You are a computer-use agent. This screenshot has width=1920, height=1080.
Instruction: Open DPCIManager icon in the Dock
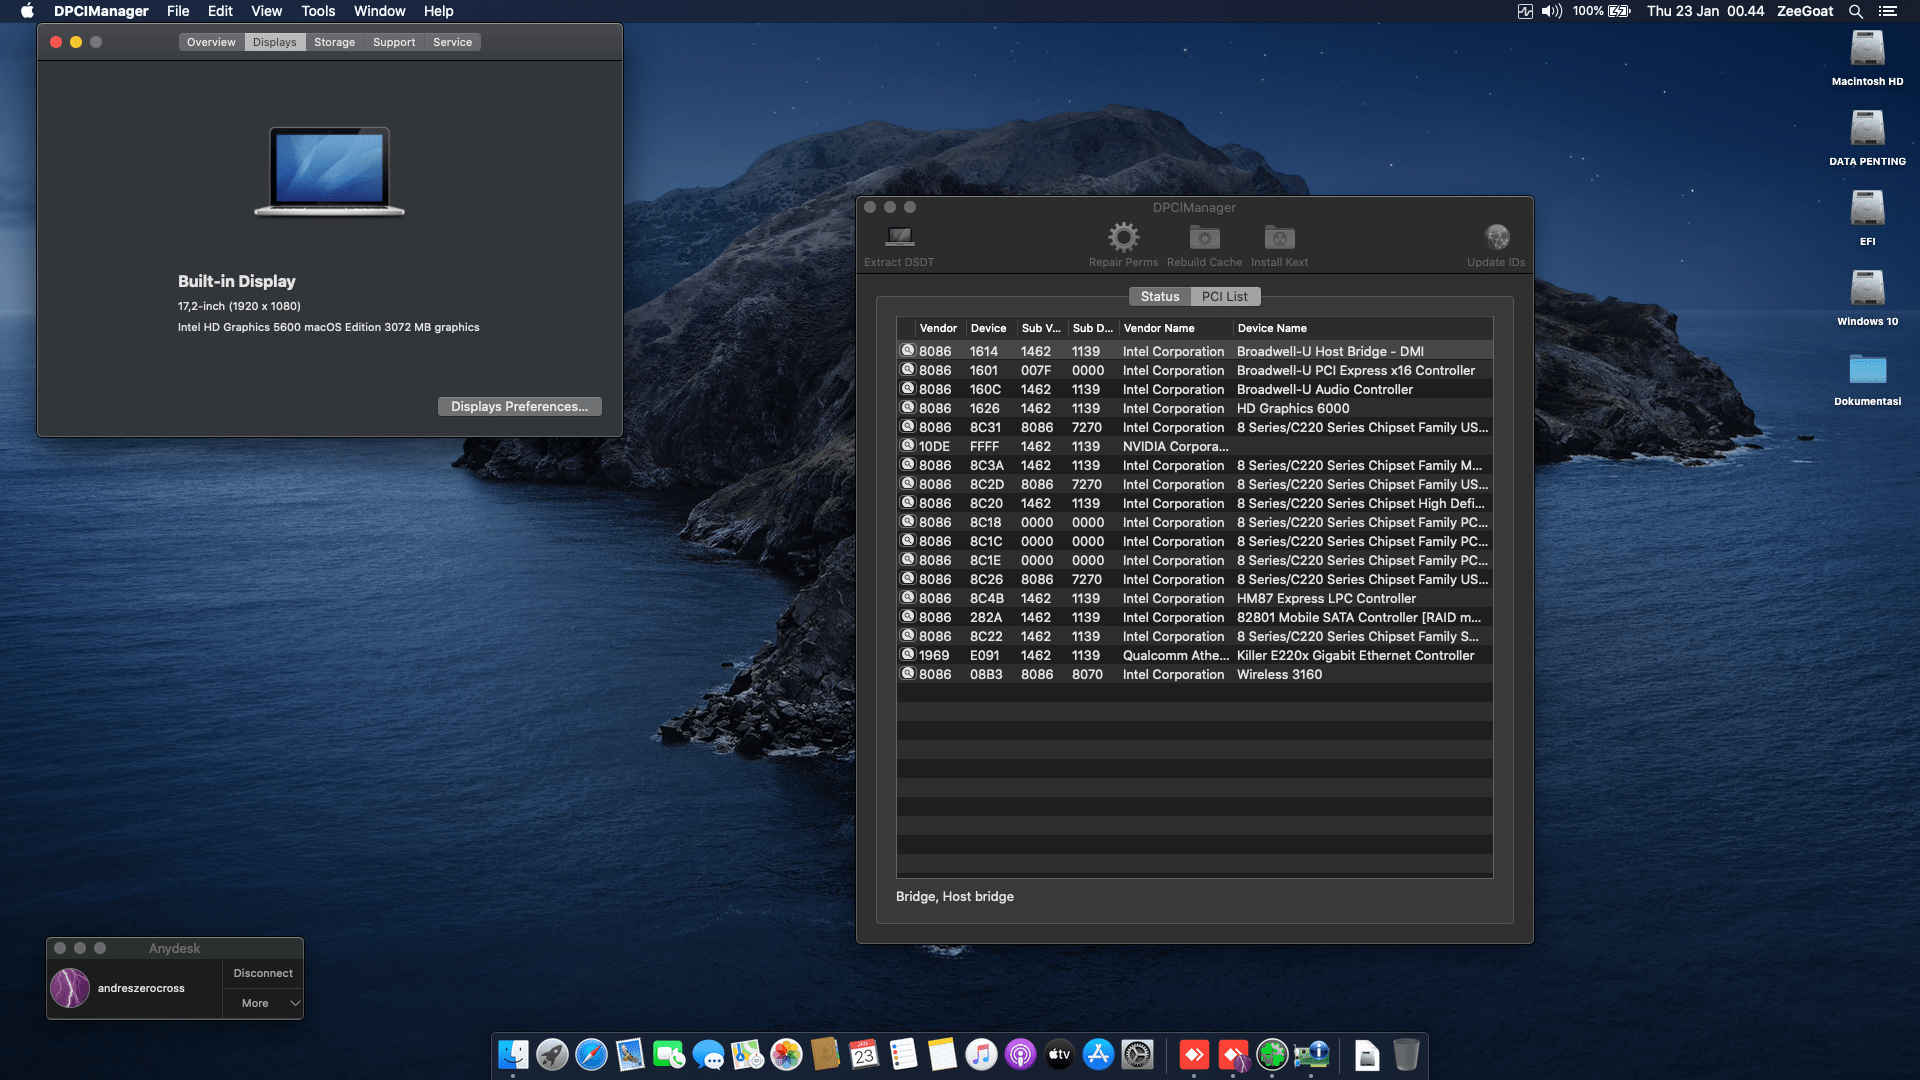pyautogui.click(x=1311, y=1054)
